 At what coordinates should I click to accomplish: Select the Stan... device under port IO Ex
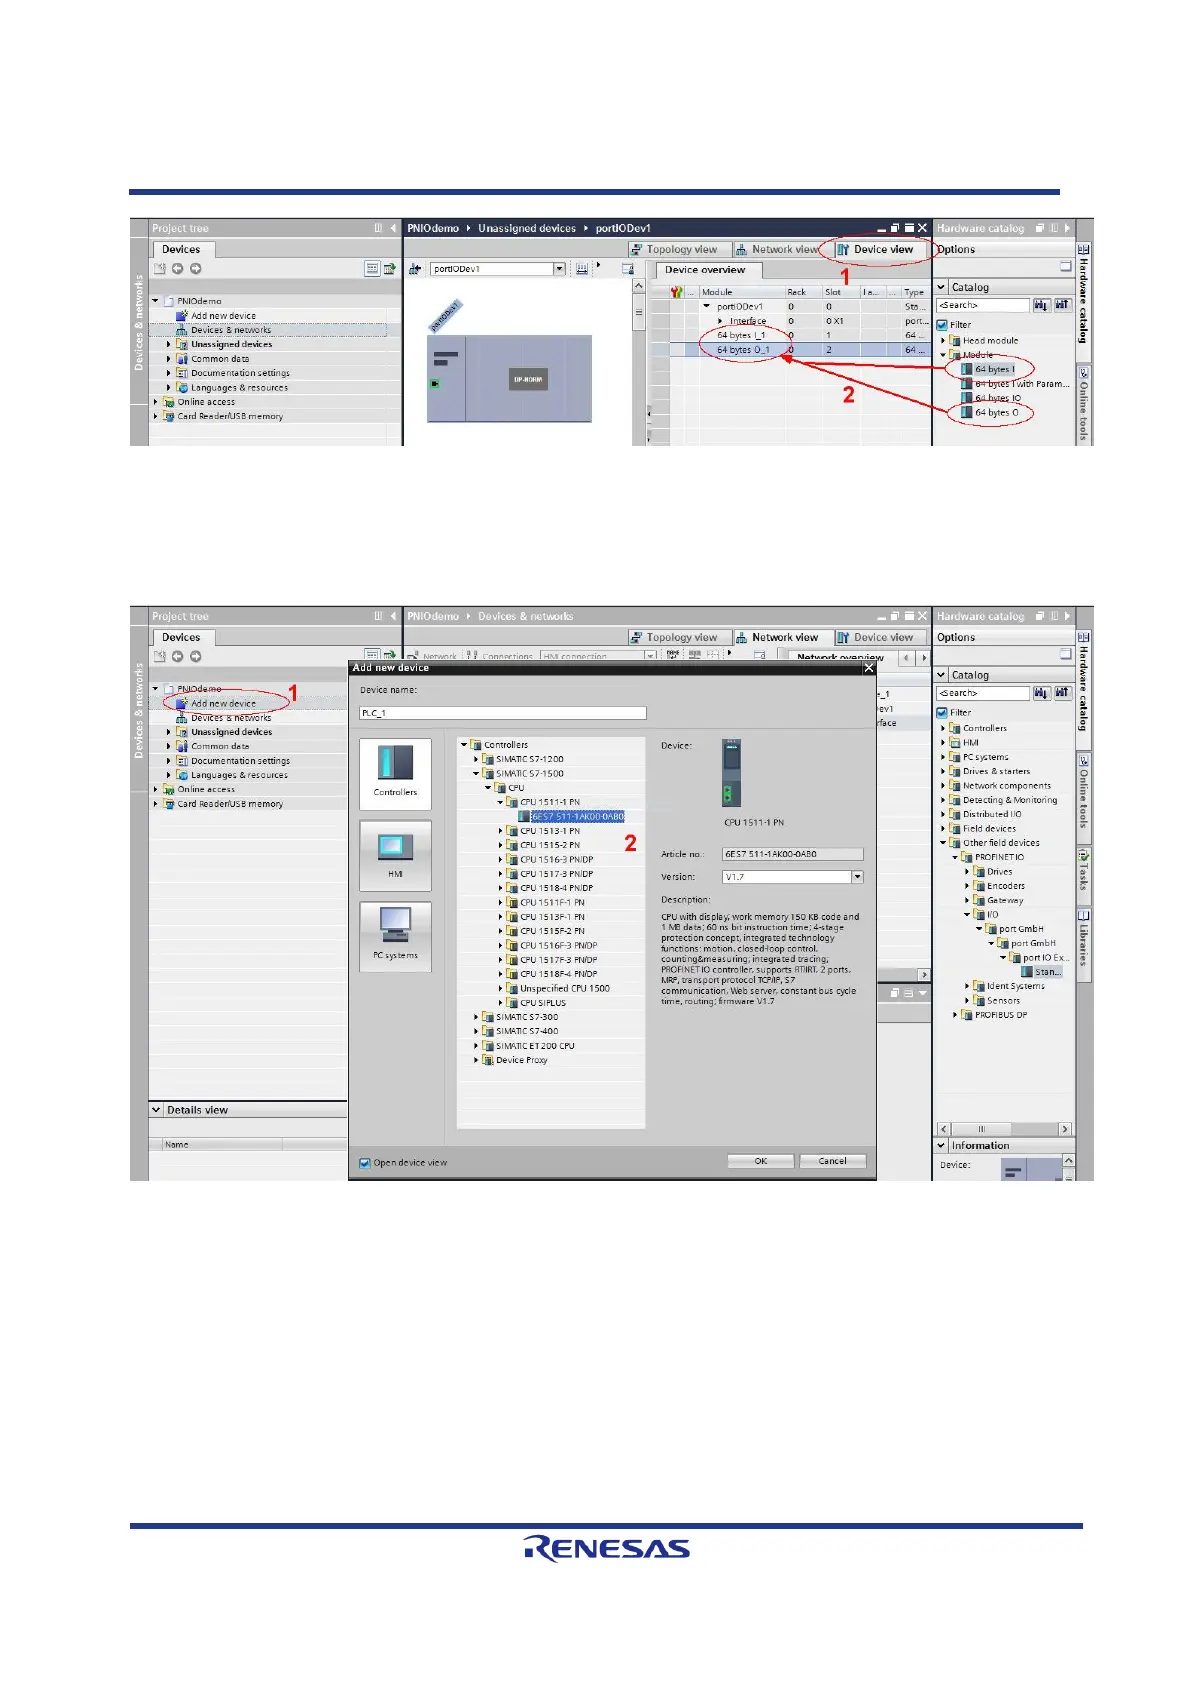(1040, 971)
